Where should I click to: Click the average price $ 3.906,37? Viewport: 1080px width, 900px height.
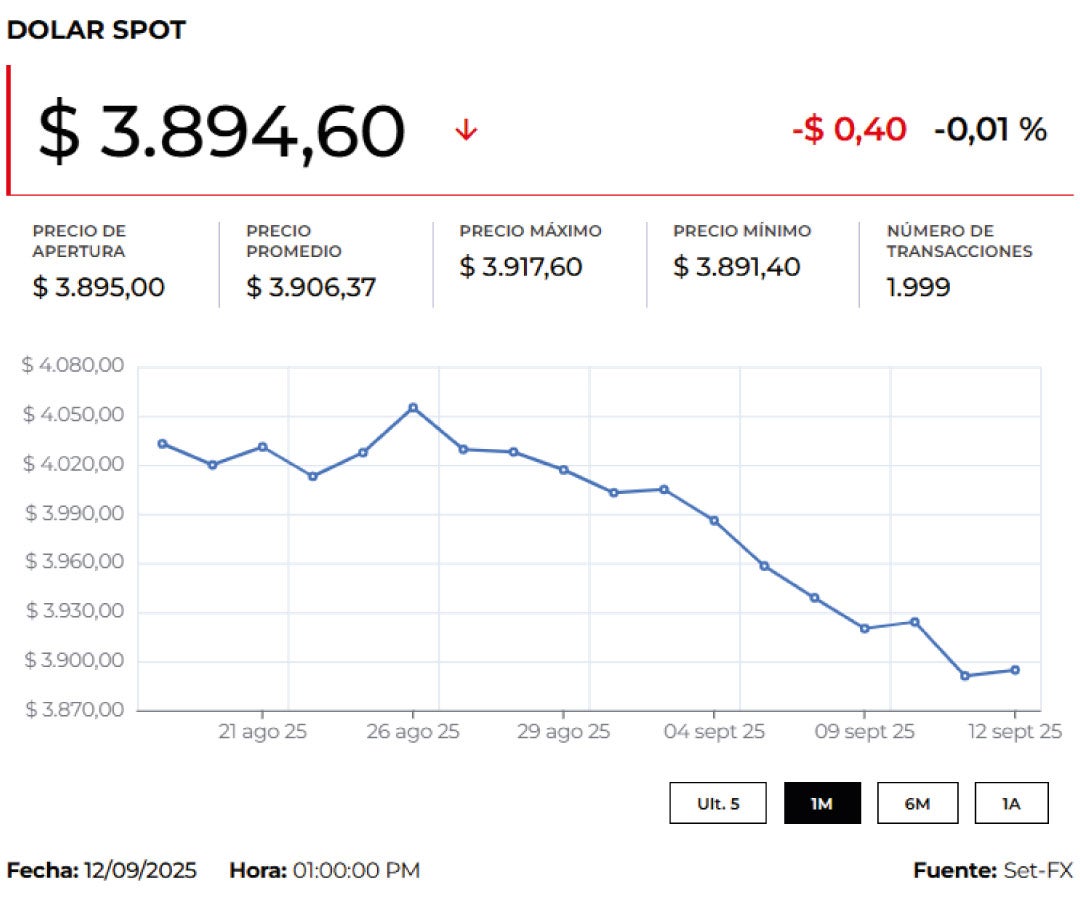tap(311, 288)
